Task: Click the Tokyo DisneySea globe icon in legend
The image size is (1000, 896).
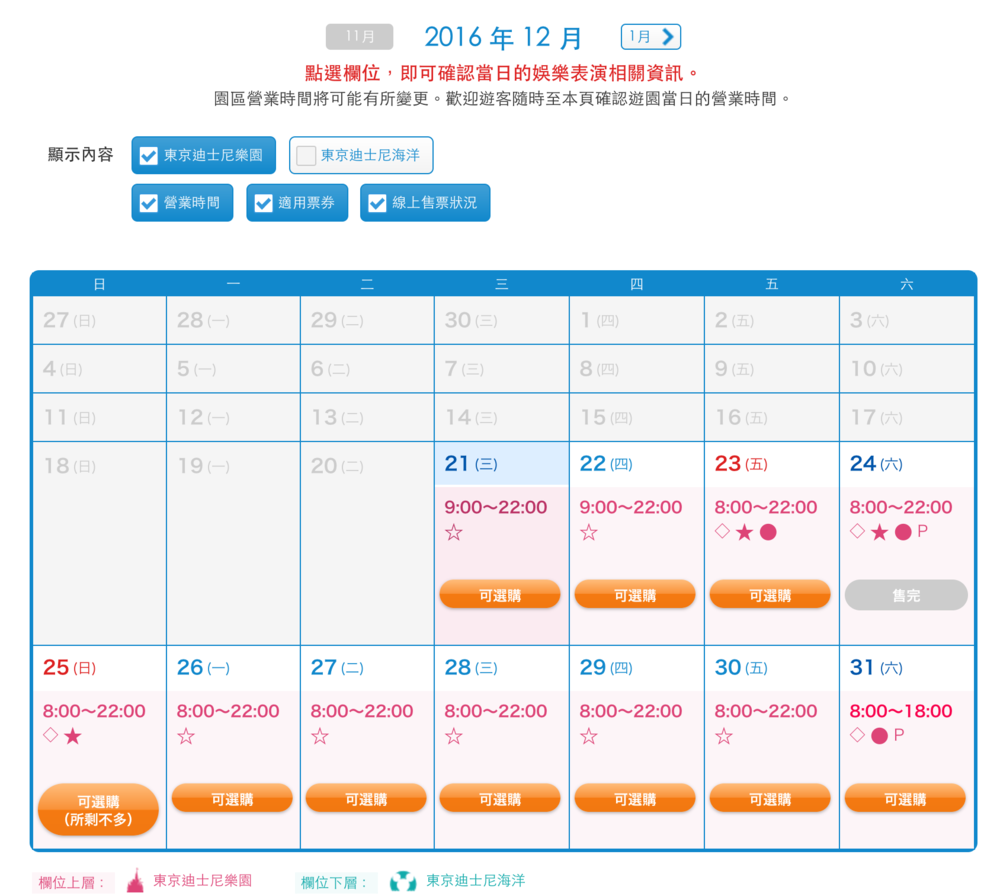Action: pyautogui.click(x=402, y=881)
